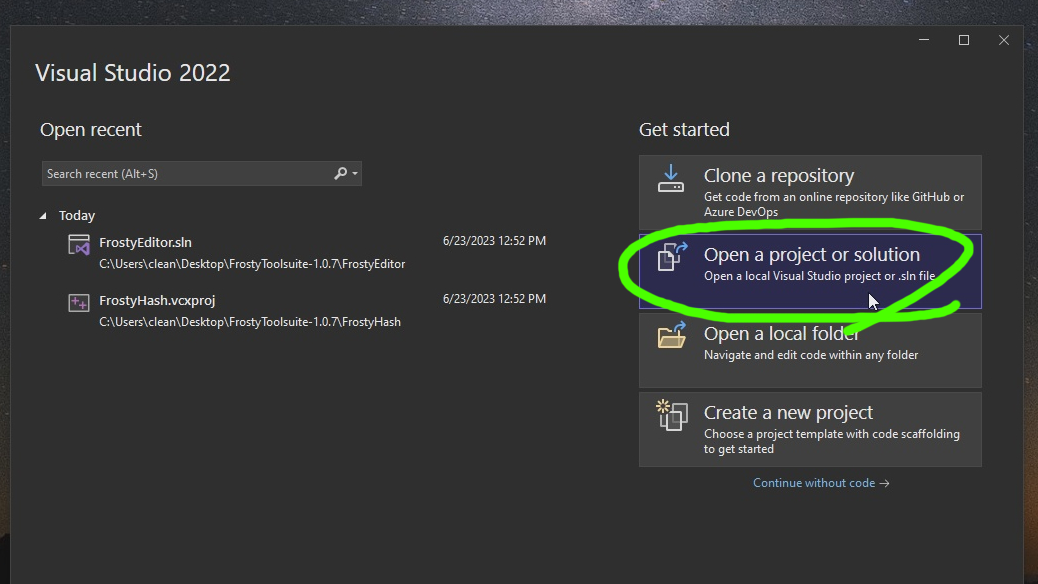The width and height of the screenshot is (1038, 584).
Task: Click the FrostyEditor.sln solution file icon
Action: tap(79, 244)
